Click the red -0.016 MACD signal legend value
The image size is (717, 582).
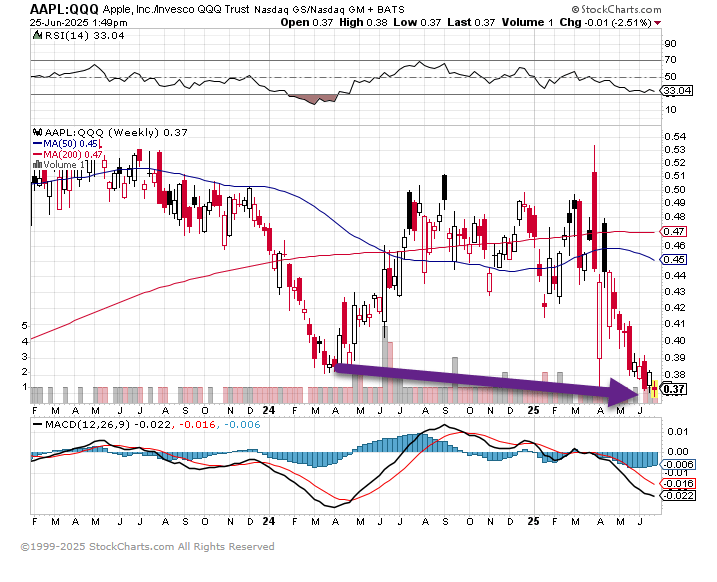pyautogui.click(x=197, y=425)
